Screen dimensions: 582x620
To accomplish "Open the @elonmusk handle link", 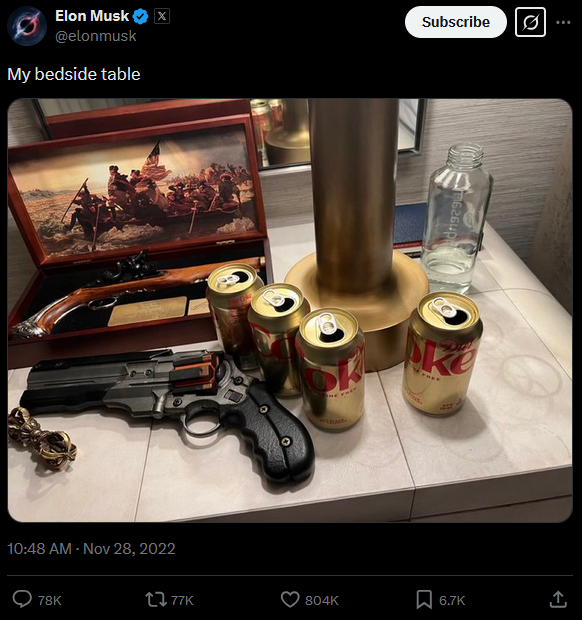I will (96, 36).
